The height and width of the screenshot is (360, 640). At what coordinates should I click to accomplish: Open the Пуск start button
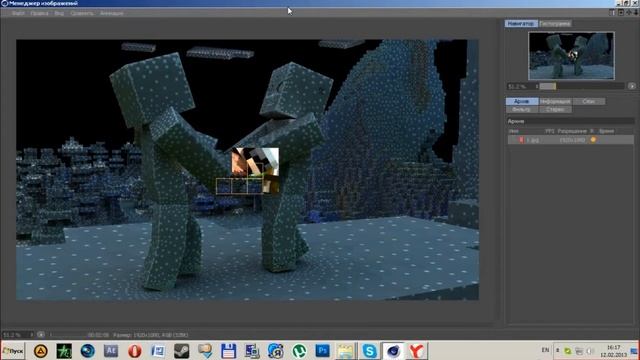pyautogui.click(x=13, y=351)
